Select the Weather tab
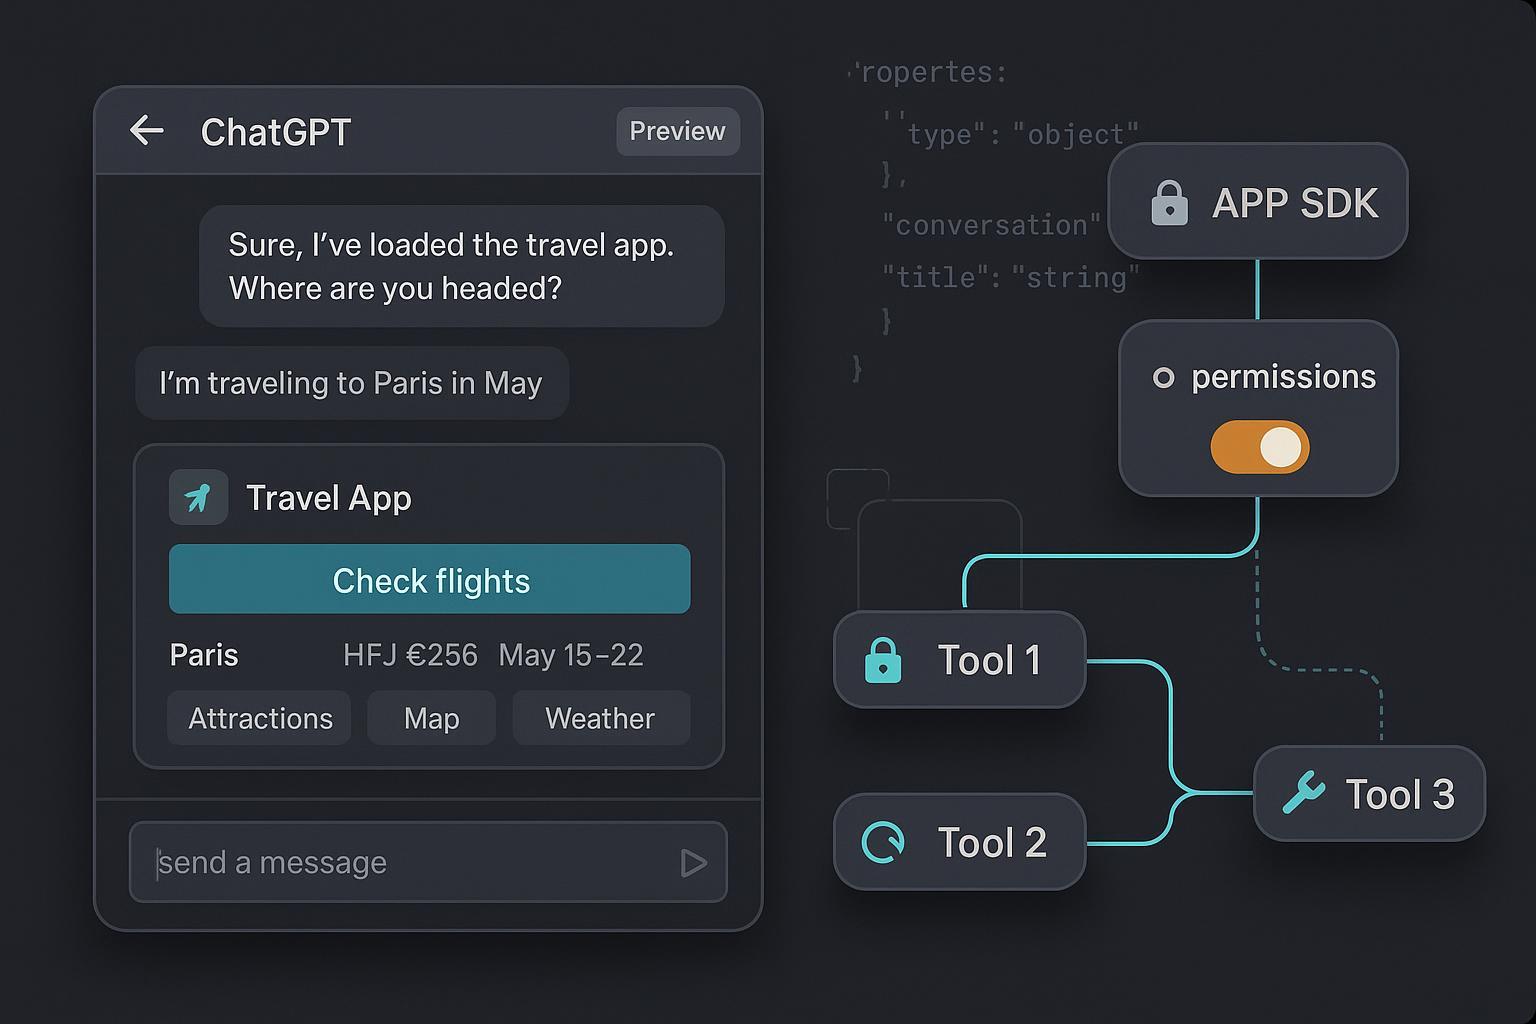This screenshot has width=1536, height=1024. pyautogui.click(x=600, y=718)
